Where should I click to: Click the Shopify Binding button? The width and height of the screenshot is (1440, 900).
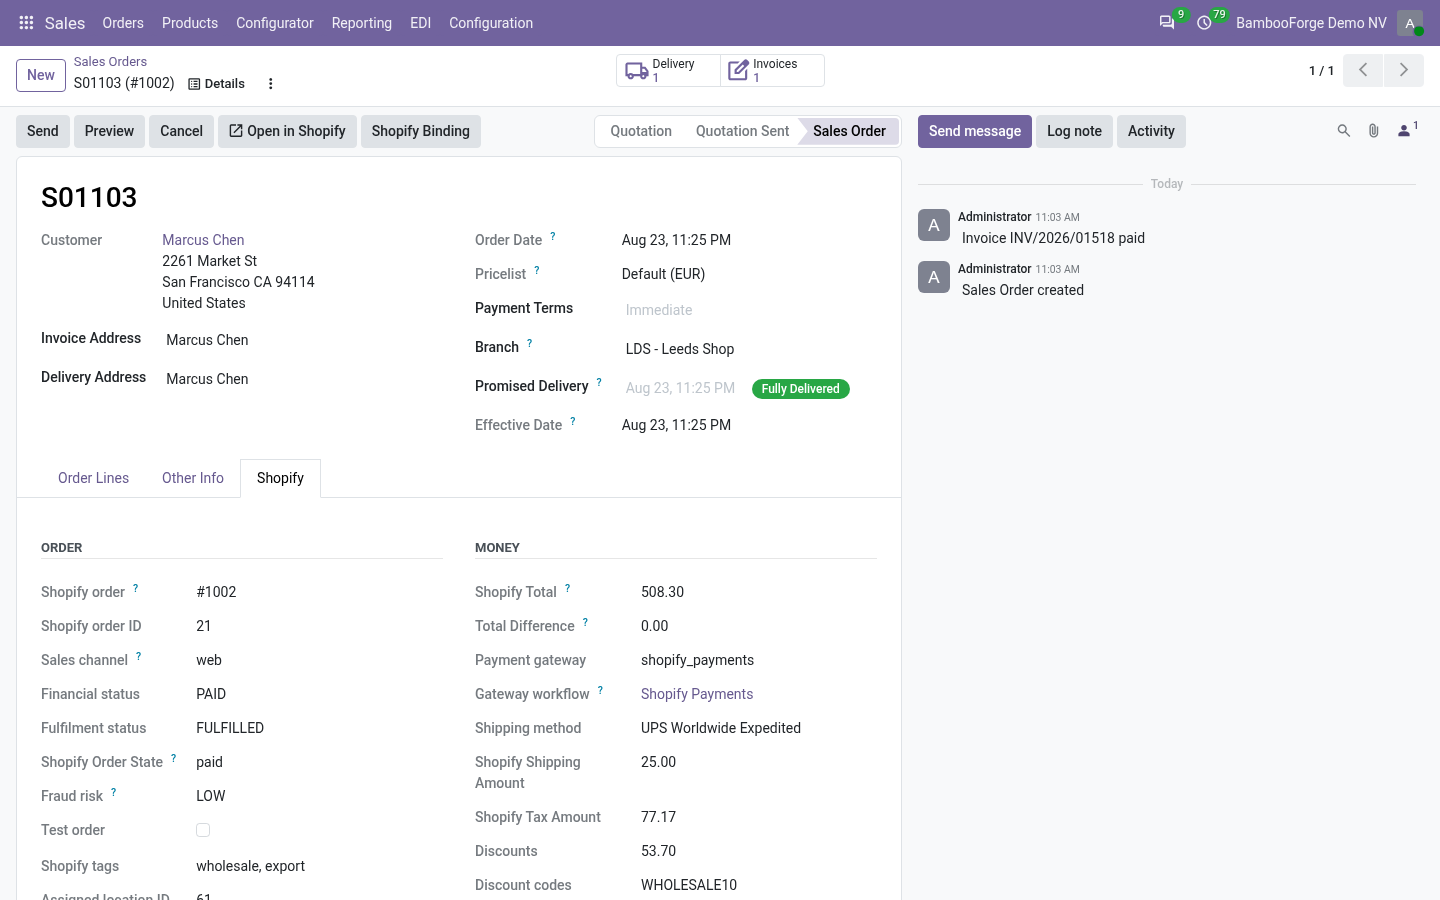(421, 131)
